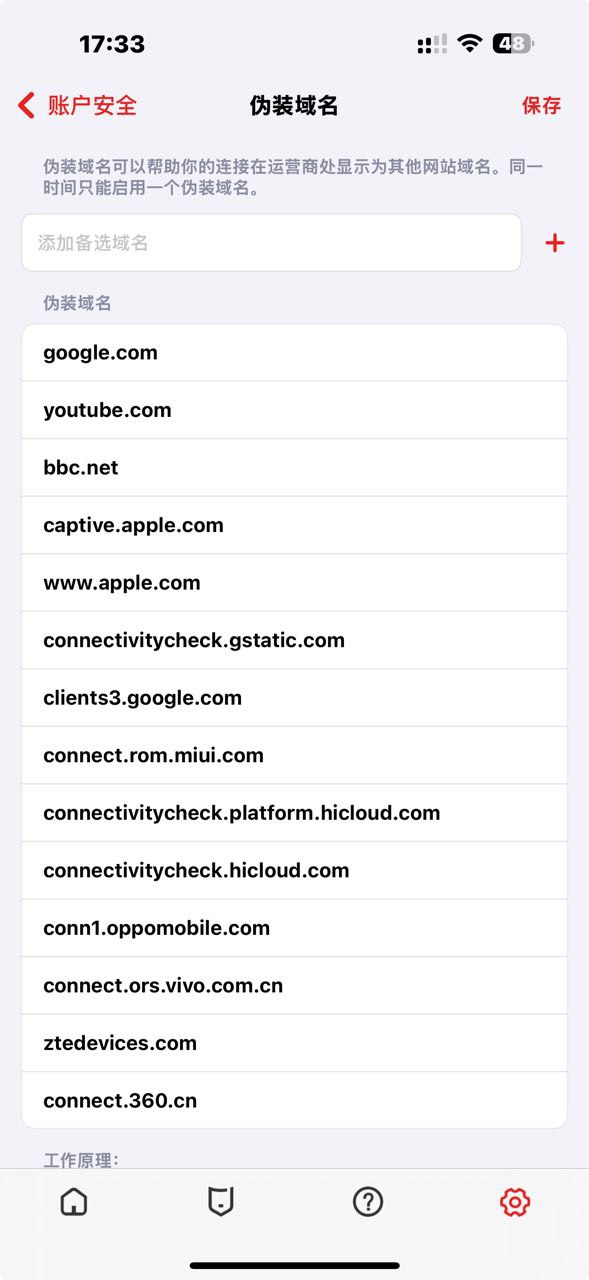The image size is (589, 1280).
Task: Select ztedevices.com domain row
Action: (x=294, y=1043)
